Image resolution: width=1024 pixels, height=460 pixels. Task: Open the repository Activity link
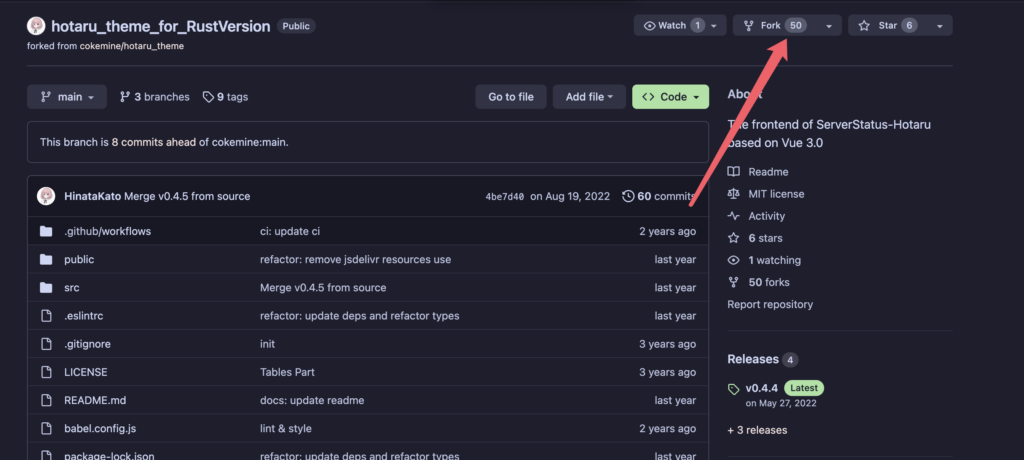point(757,216)
